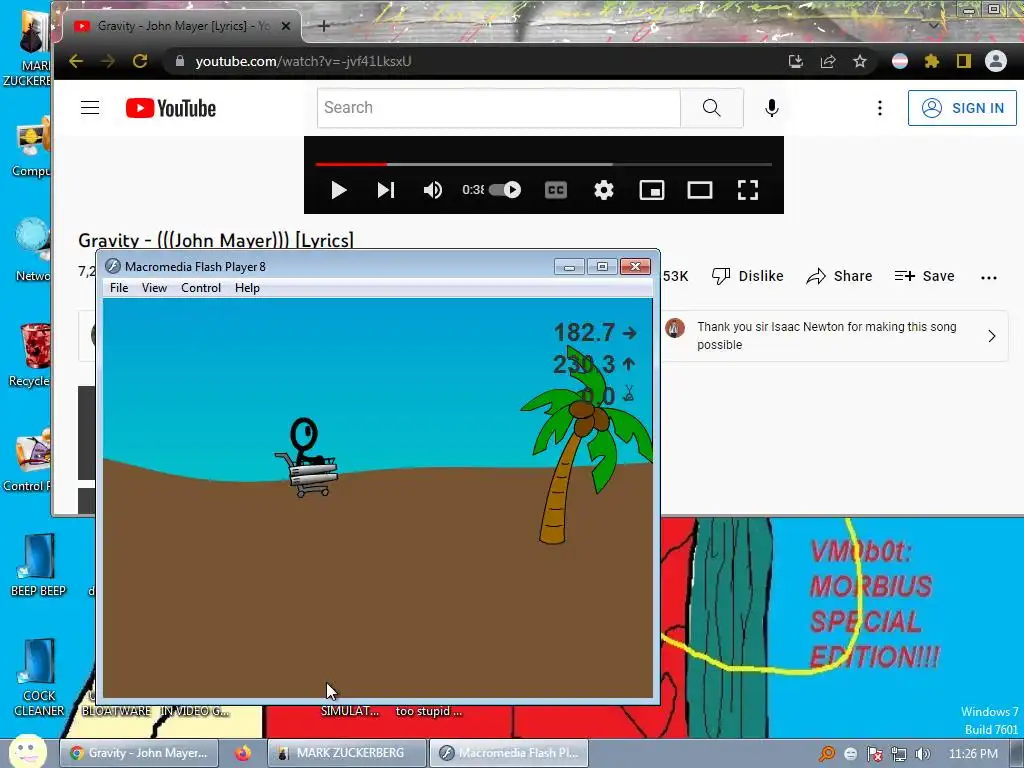Click the 182.7 distance readout
Image resolution: width=1024 pixels, height=768 pixels.
click(x=594, y=332)
